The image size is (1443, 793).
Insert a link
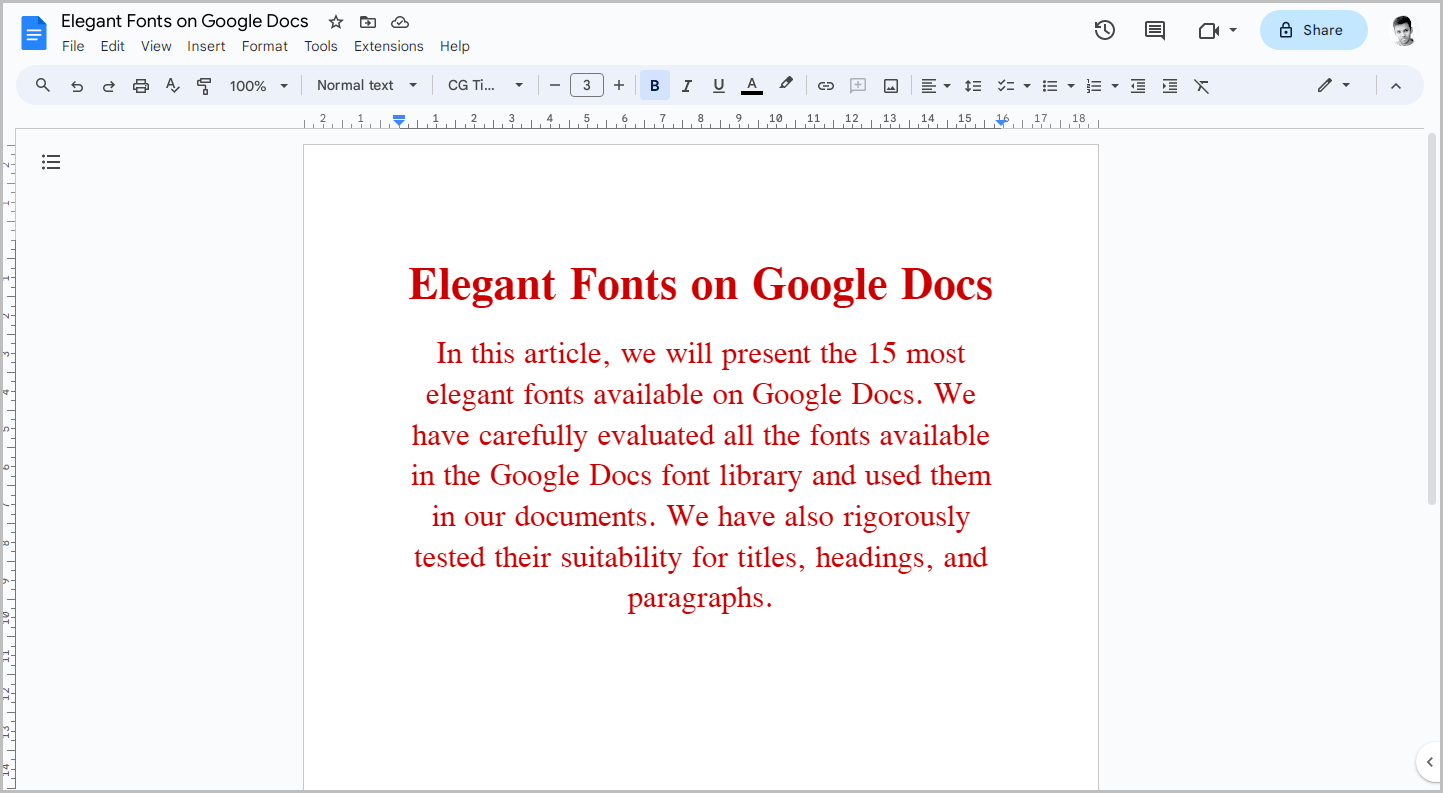click(826, 85)
